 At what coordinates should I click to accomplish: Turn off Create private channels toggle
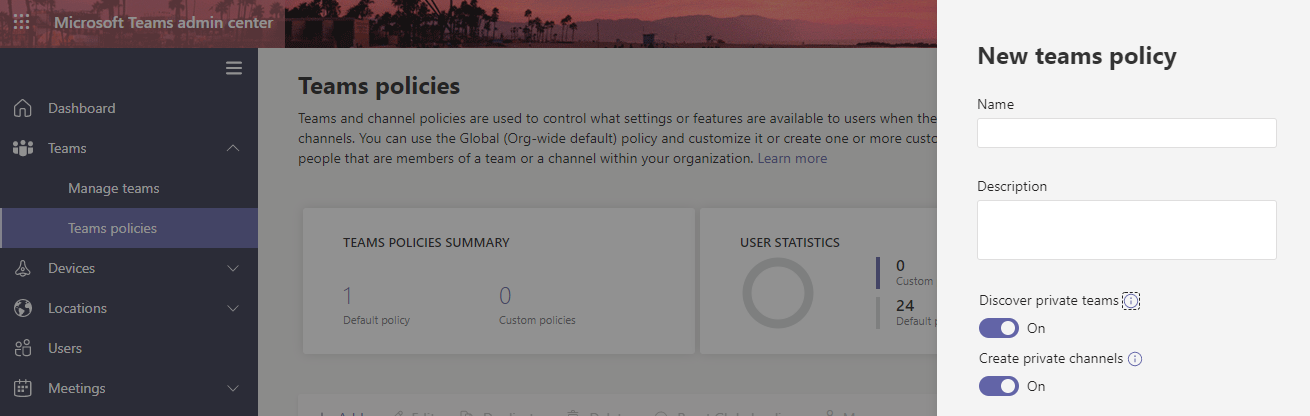pyautogui.click(x=999, y=386)
